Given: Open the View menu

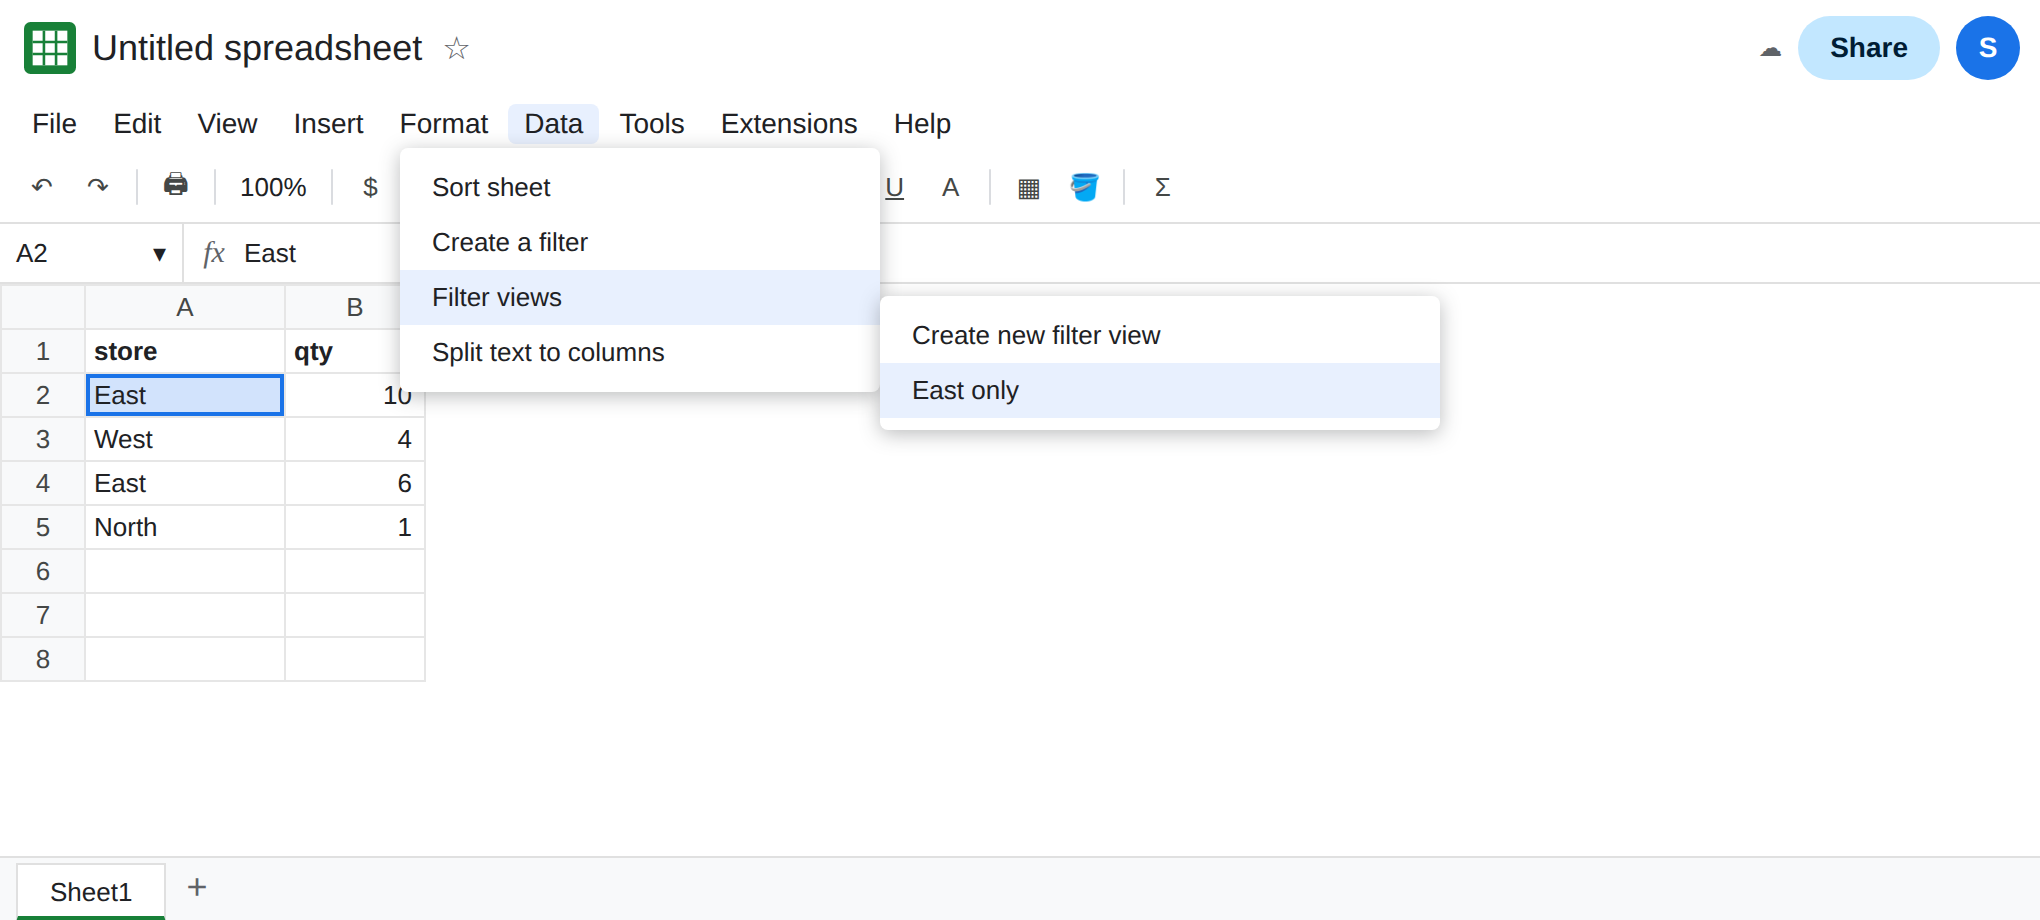Looking at the screenshot, I should [x=227, y=124].
